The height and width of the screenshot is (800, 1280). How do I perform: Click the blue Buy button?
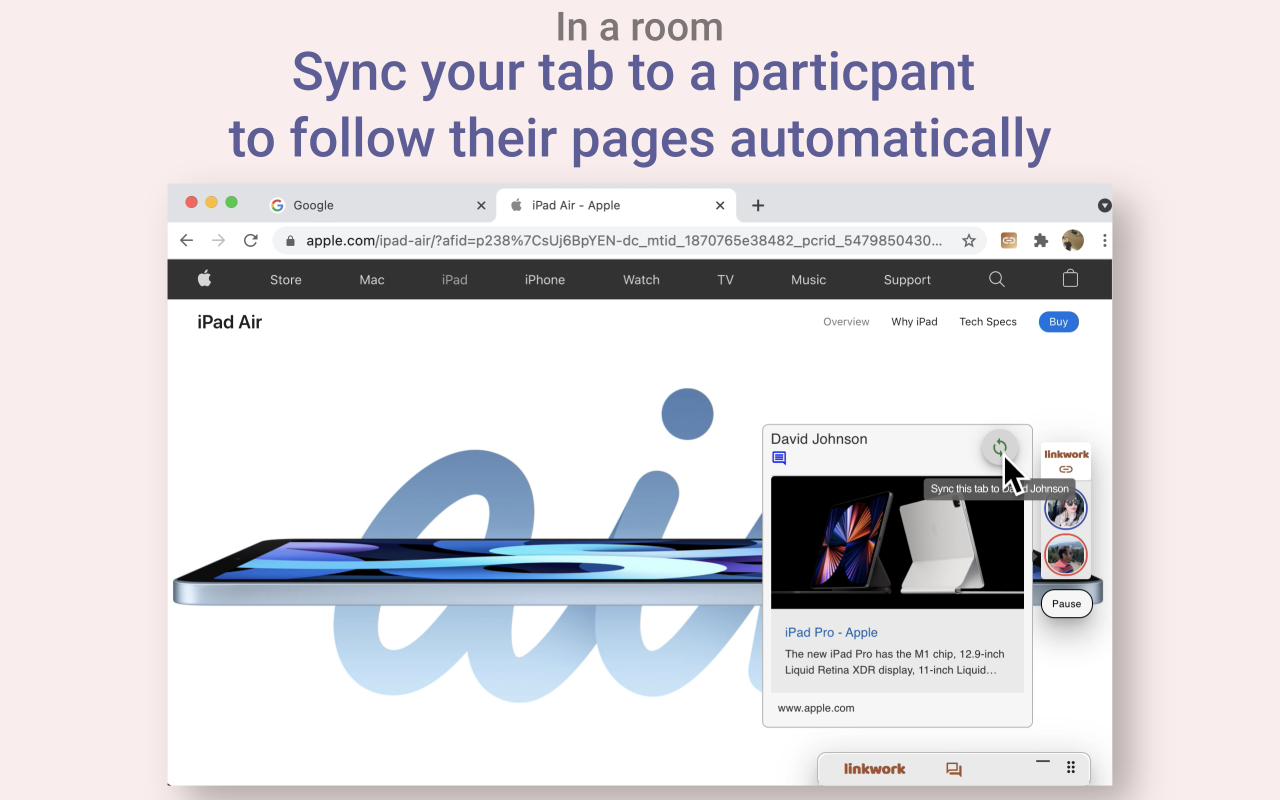tap(1059, 322)
